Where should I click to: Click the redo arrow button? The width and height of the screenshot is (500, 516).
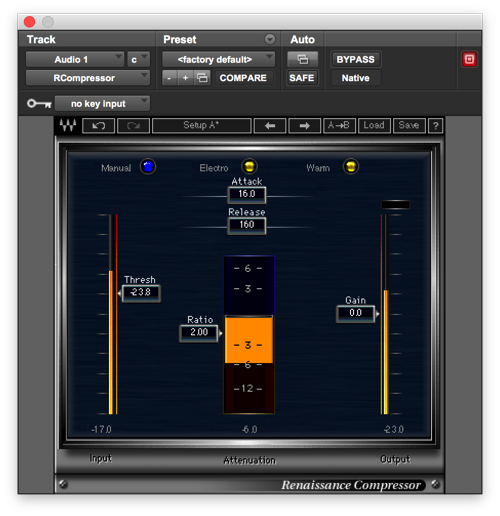(x=133, y=126)
